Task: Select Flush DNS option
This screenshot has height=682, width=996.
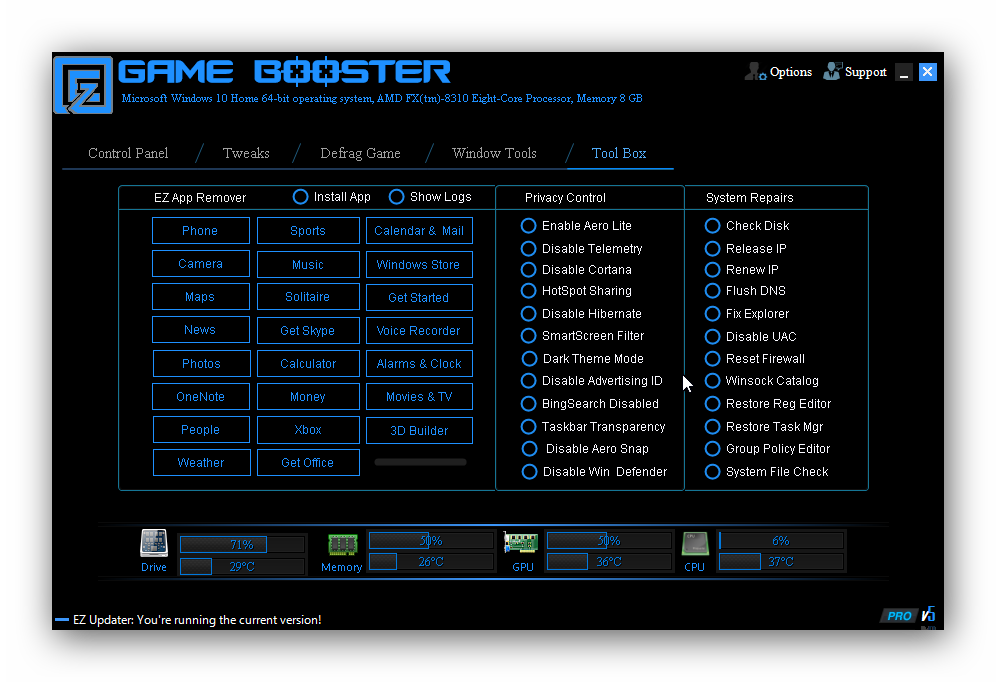Action: click(x=713, y=291)
